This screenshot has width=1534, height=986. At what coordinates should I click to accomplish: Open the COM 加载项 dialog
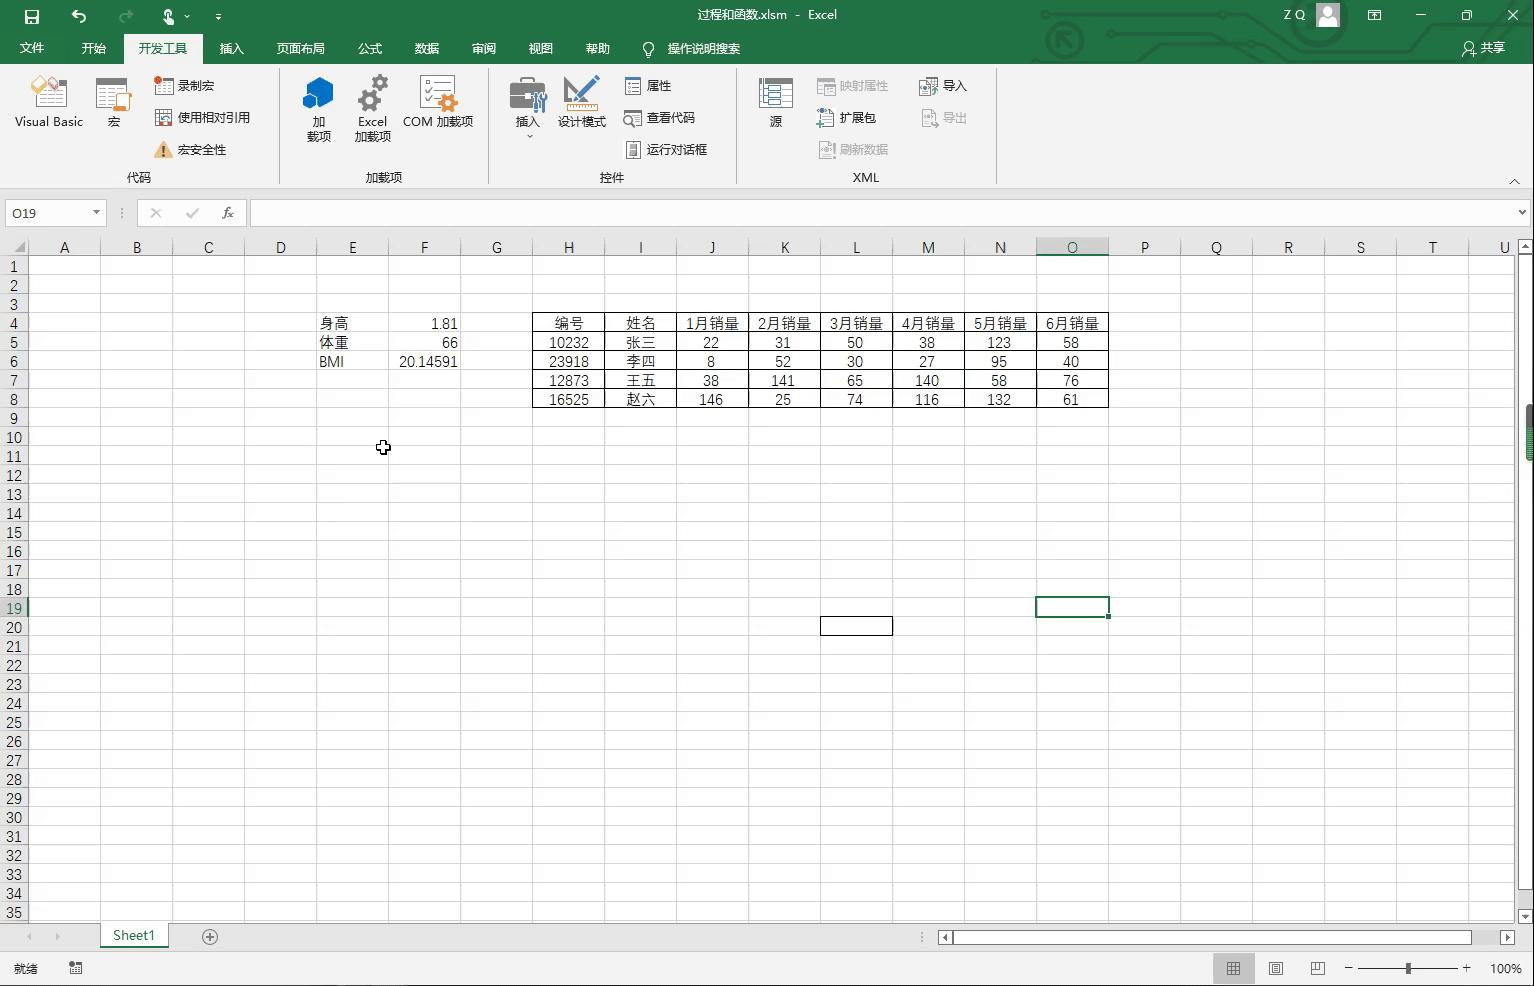click(x=437, y=103)
